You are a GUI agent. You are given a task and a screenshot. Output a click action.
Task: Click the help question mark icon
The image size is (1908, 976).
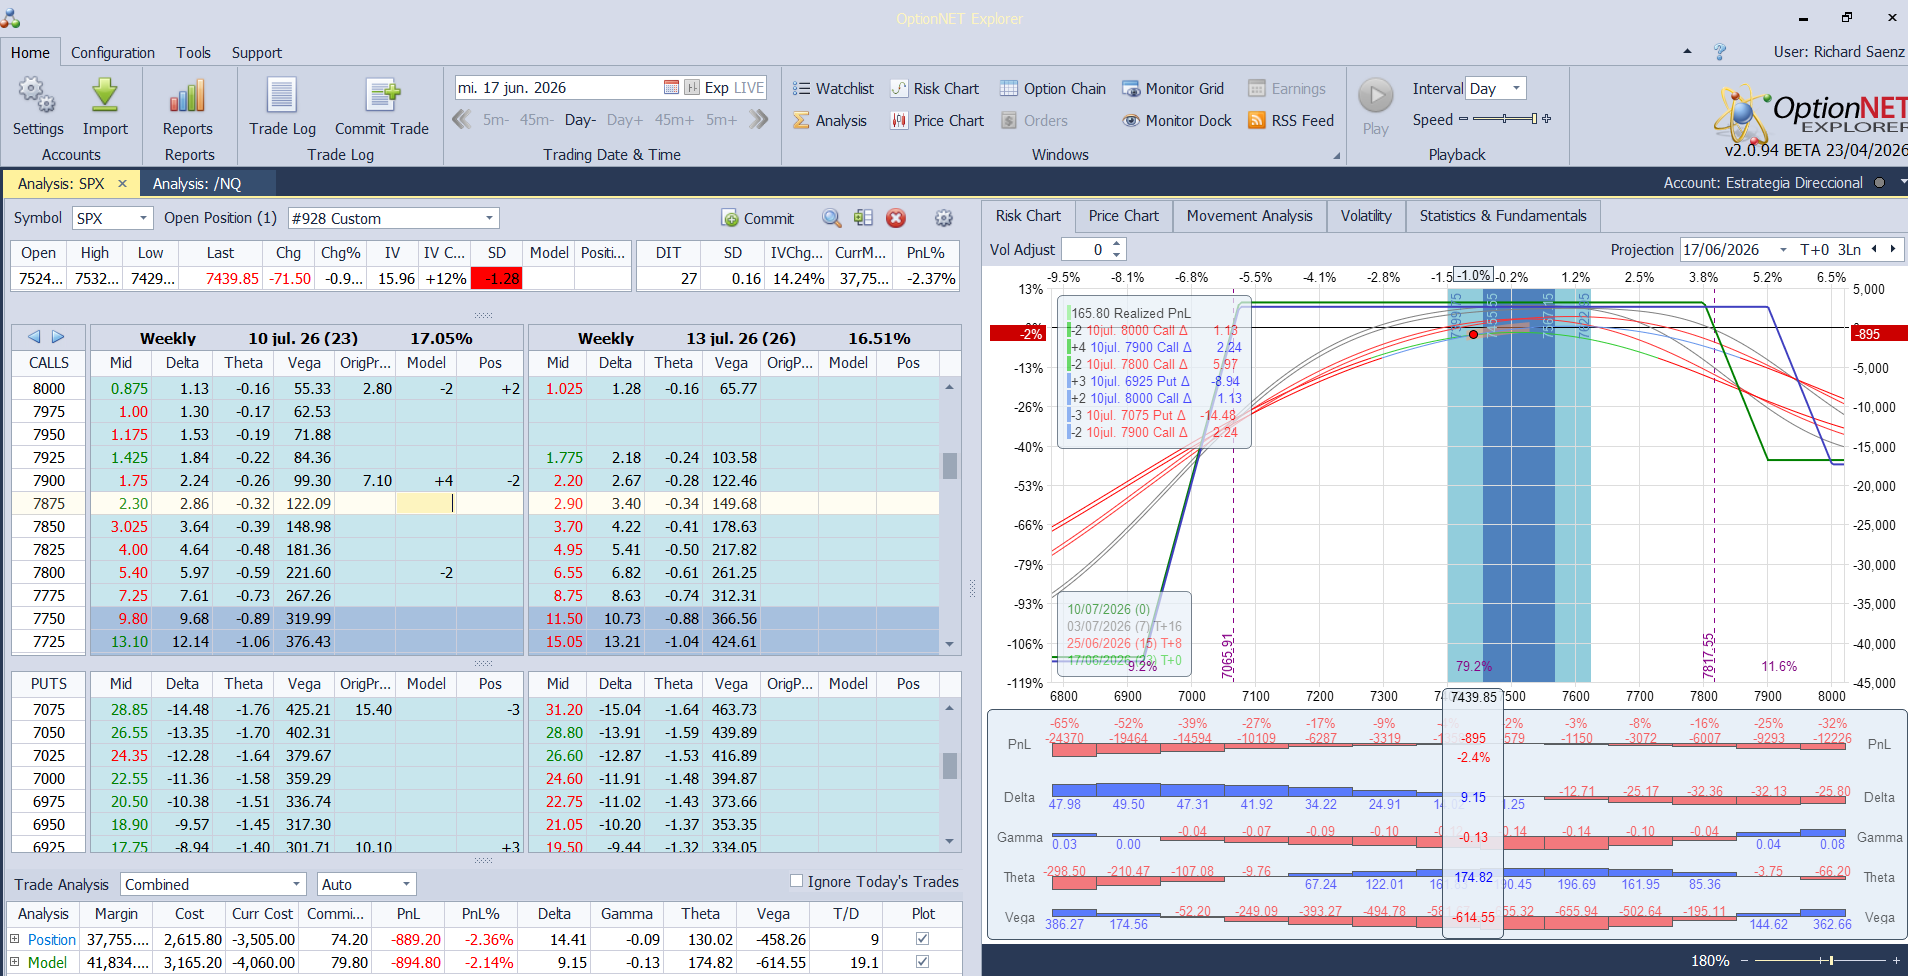(x=1720, y=52)
